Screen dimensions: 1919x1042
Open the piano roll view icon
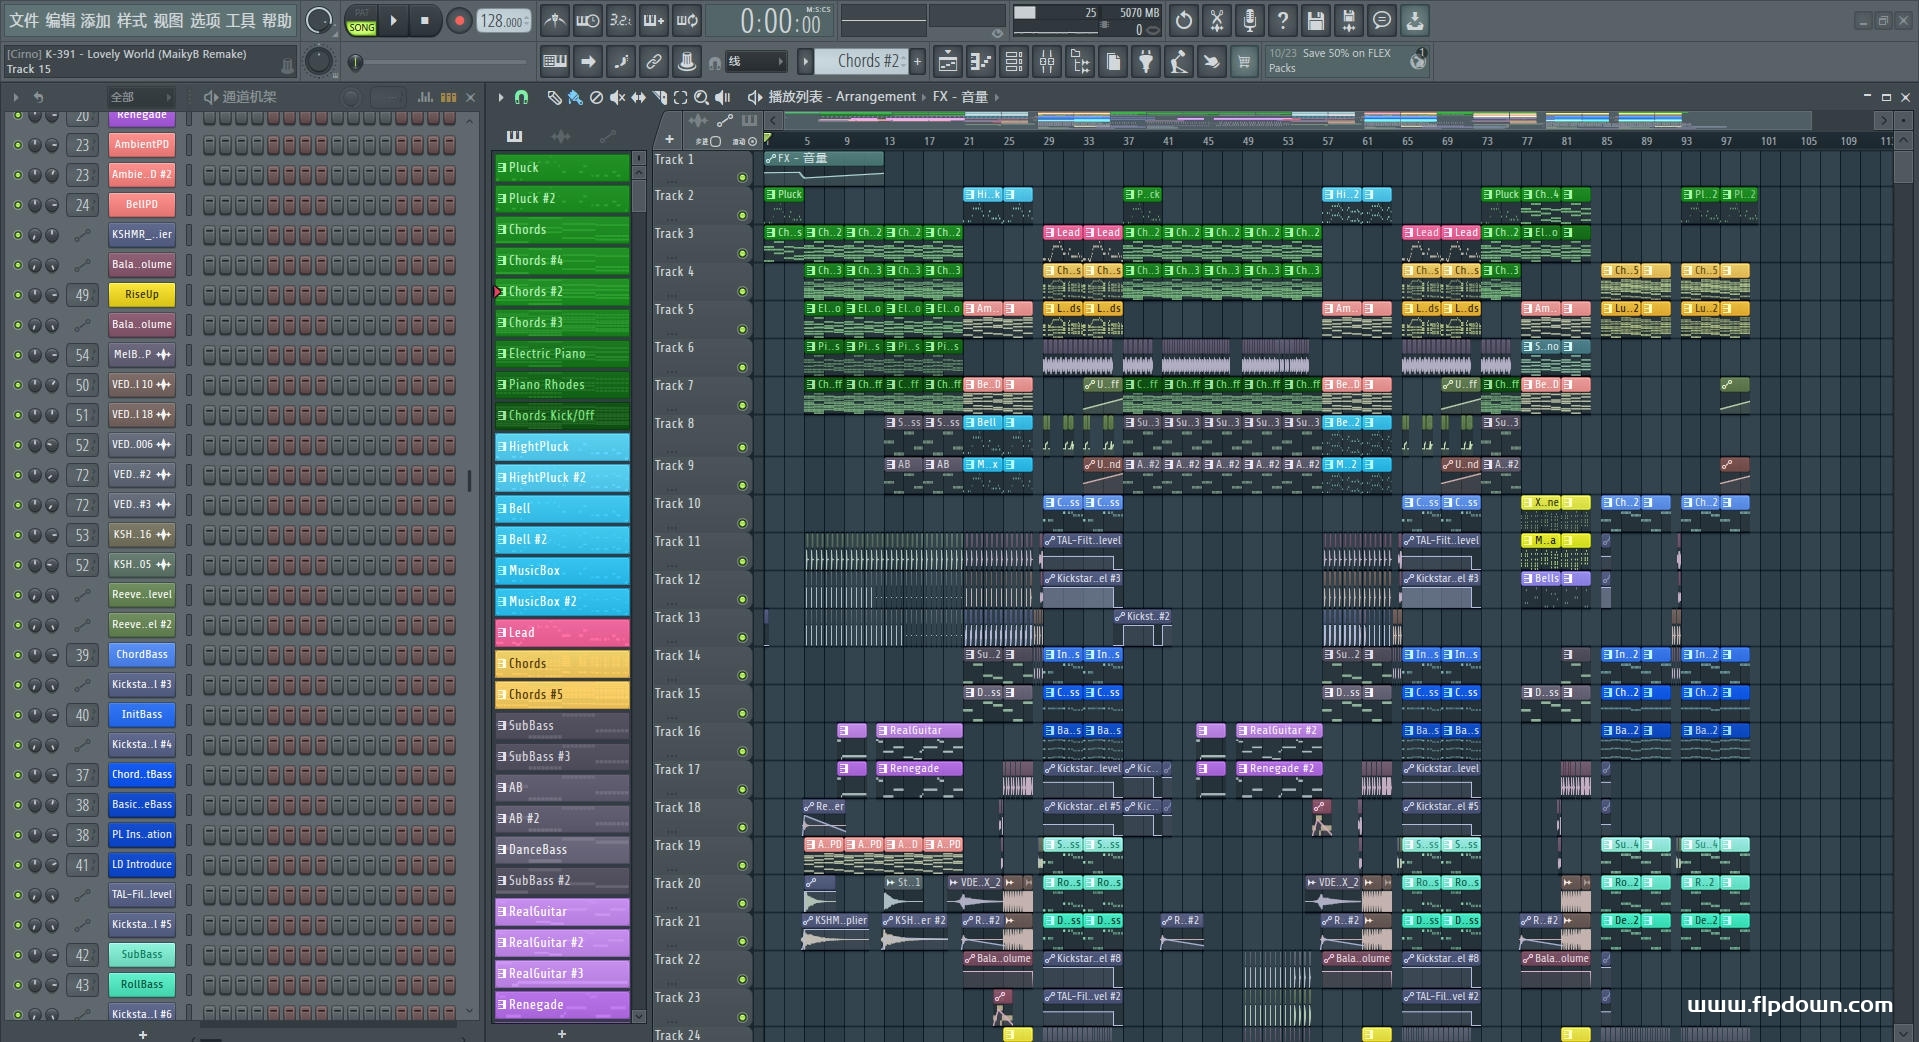(x=980, y=62)
